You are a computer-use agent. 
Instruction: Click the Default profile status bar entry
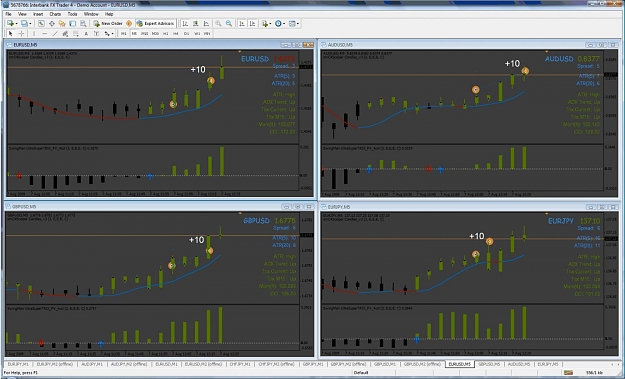click(x=361, y=373)
